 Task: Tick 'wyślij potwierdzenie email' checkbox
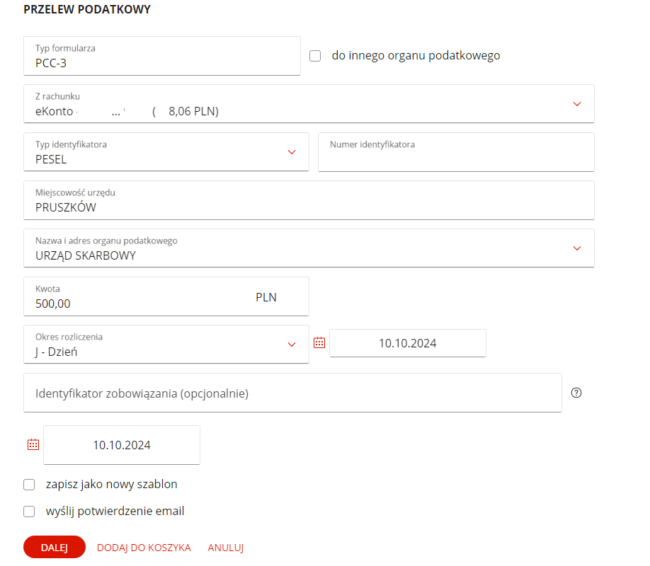pos(29,511)
